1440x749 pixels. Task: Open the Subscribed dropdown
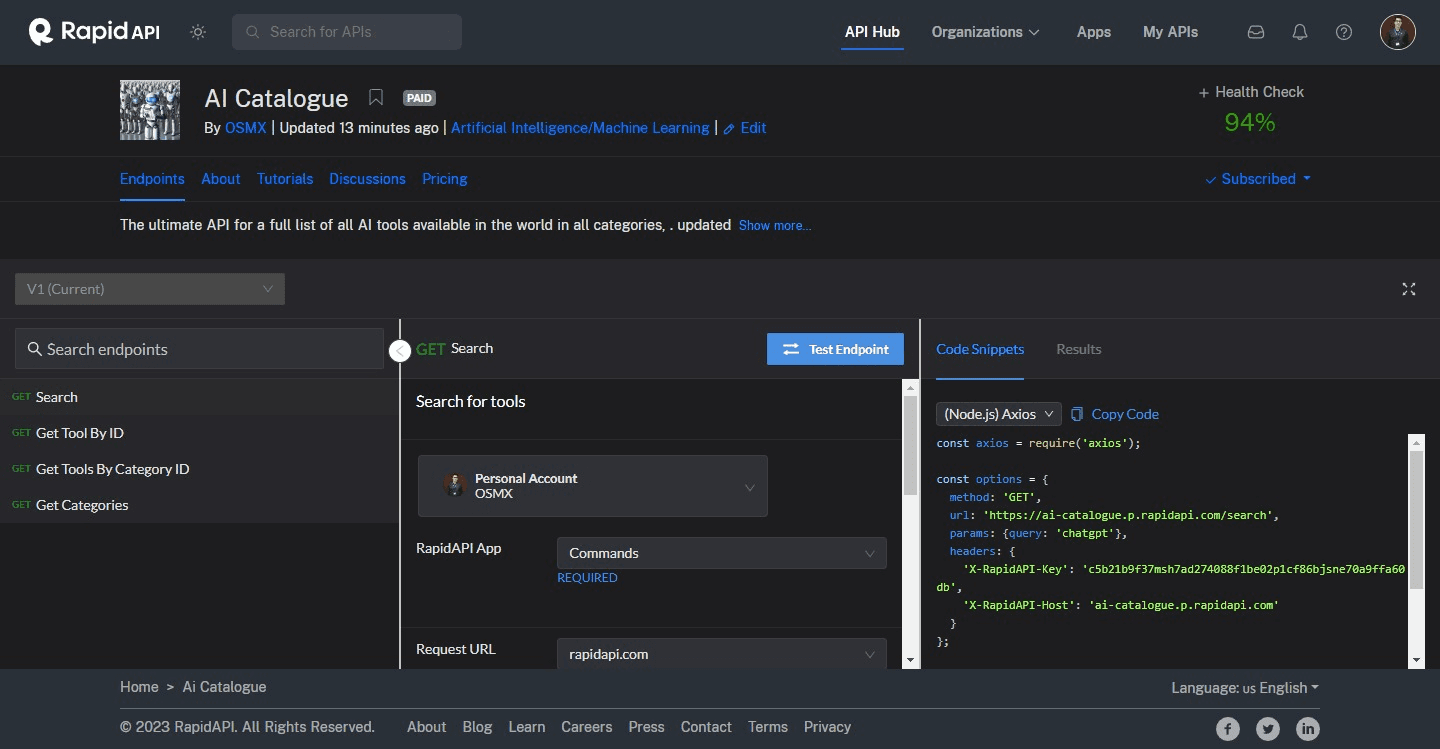(1258, 179)
